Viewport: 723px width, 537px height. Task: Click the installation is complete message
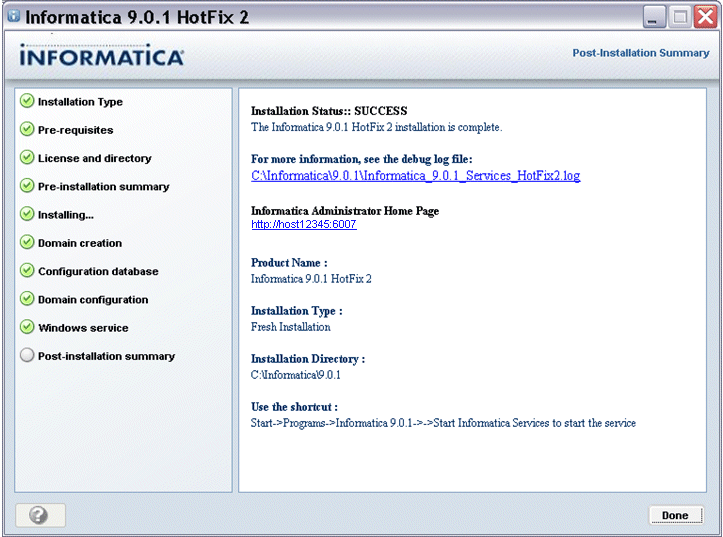pos(376,127)
